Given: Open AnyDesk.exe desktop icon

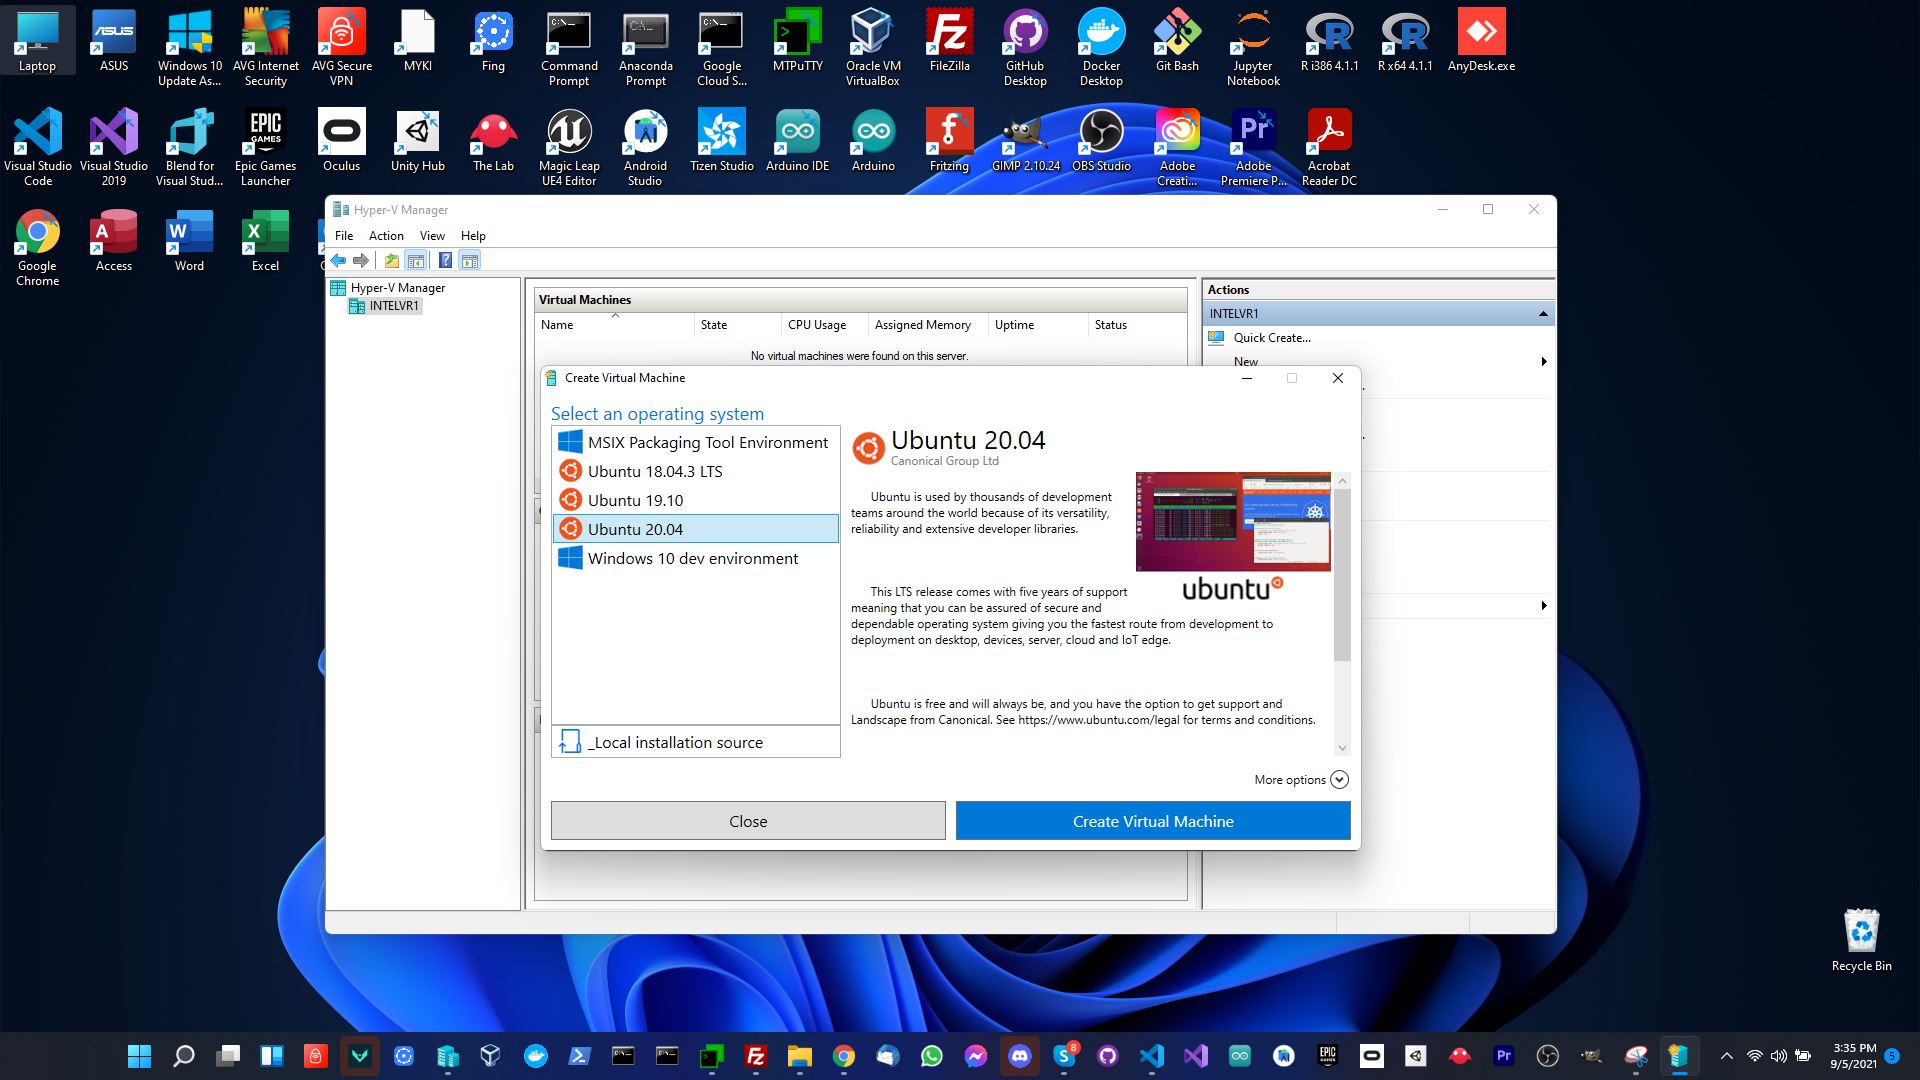Looking at the screenshot, I should 1481,41.
